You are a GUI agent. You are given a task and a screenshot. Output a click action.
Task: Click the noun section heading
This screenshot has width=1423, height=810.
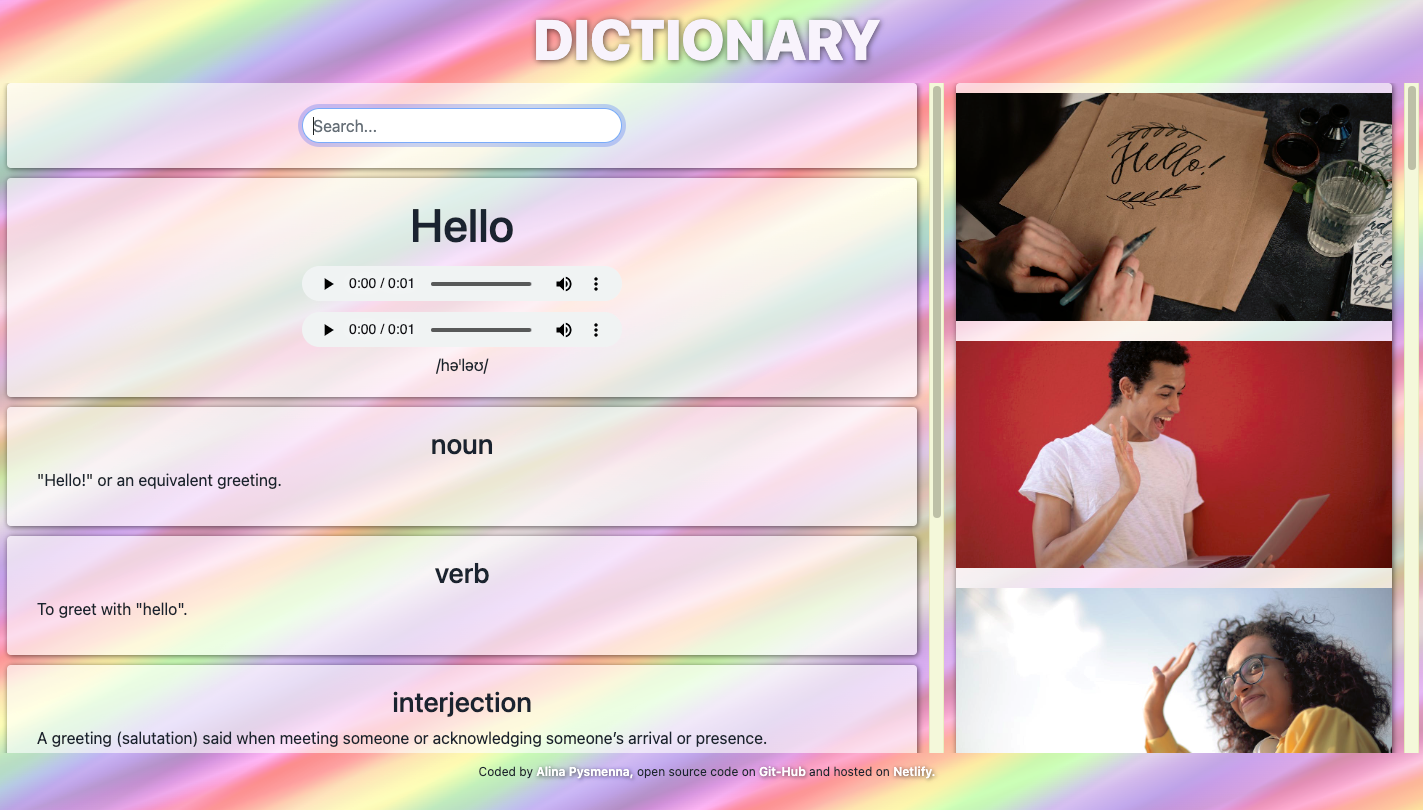coord(462,445)
